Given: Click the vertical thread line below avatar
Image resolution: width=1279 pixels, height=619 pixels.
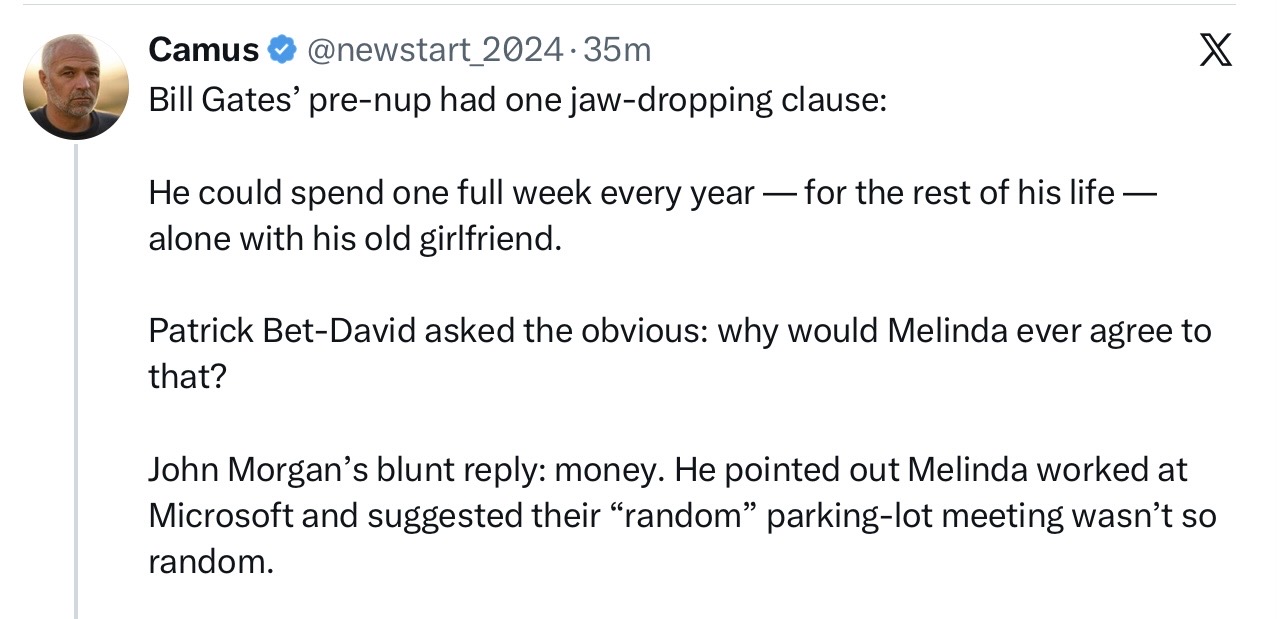Looking at the screenshot, I should (x=76, y=380).
